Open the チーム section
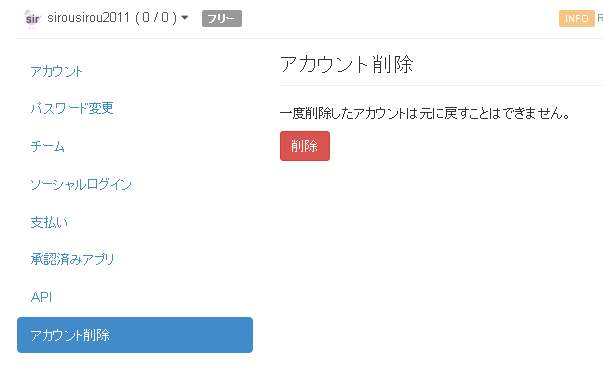The width and height of the screenshot is (603, 377). 48,146
